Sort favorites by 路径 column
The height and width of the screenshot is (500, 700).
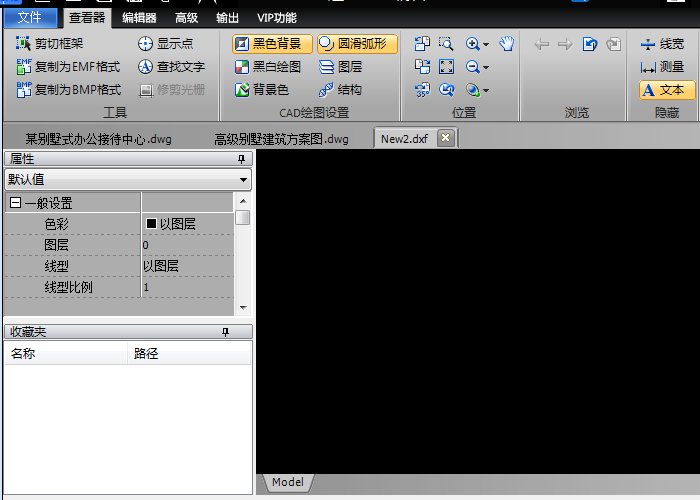click(x=189, y=354)
